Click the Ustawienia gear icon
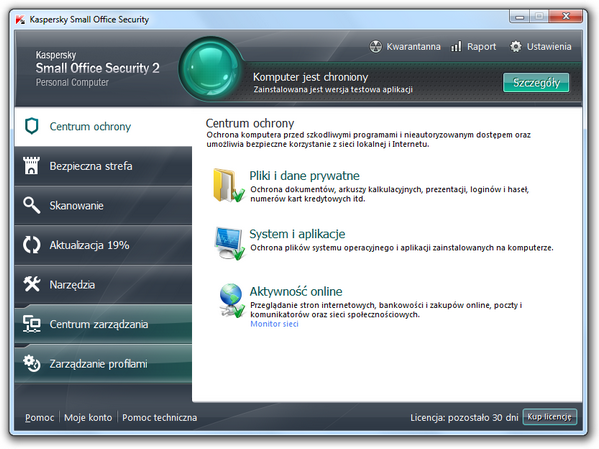Image resolution: width=599 pixels, height=449 pixels. pos(516,47)
